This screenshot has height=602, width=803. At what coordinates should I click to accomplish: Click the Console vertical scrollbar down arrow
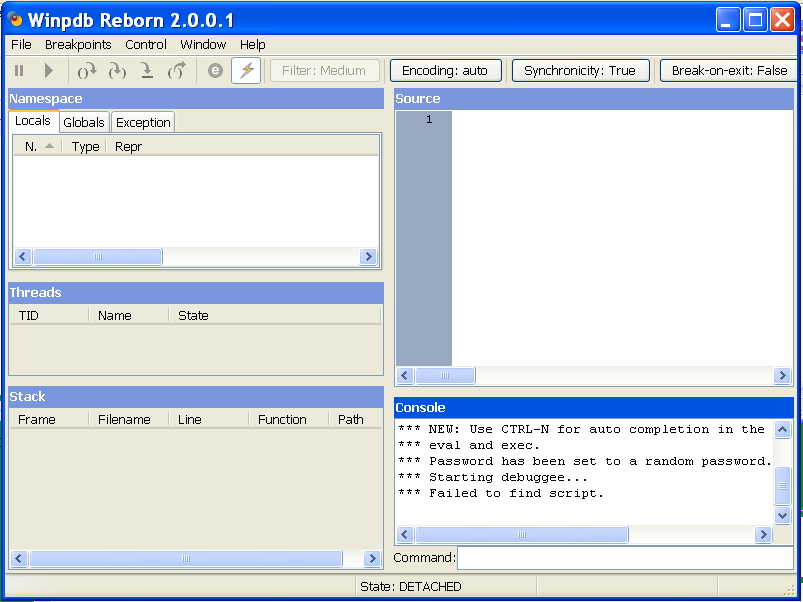[783, 515]
